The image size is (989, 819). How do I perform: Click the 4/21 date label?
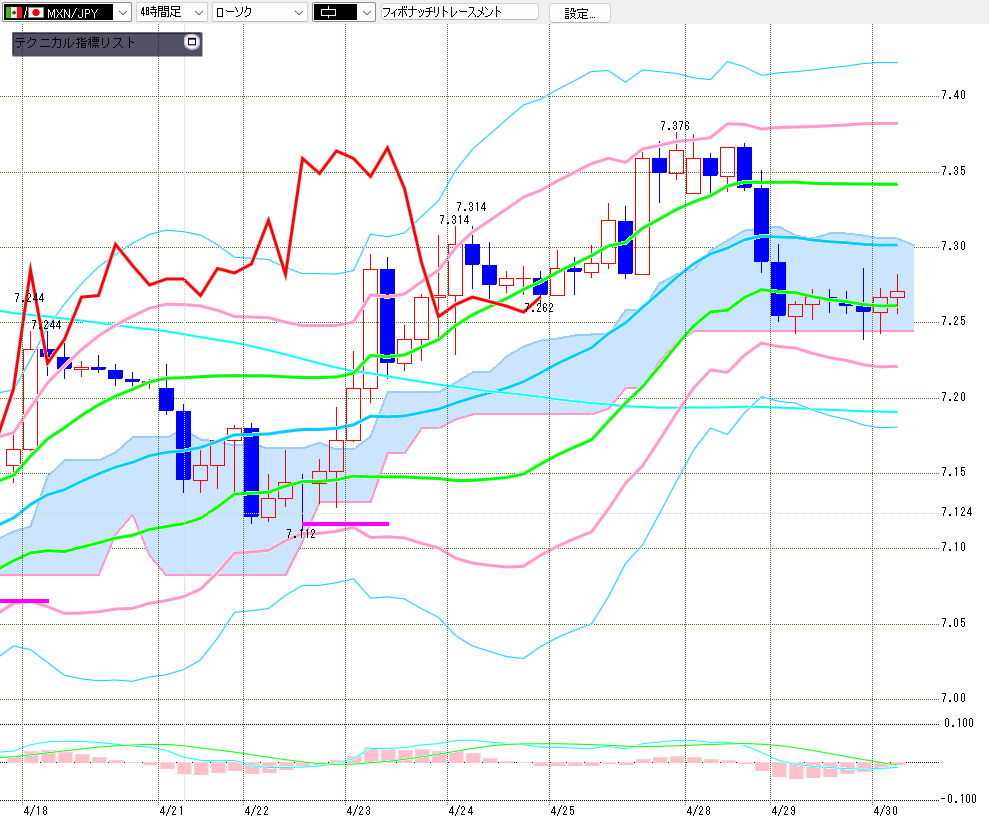pos(171,810)
